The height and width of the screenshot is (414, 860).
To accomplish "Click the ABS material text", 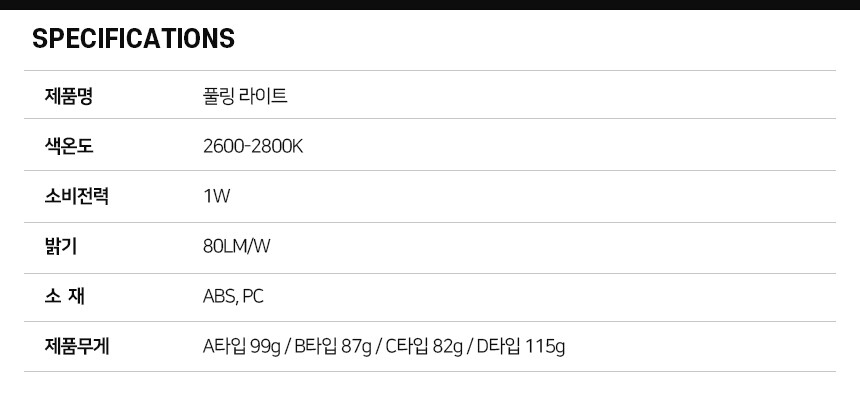I will (x=218, y=297).
